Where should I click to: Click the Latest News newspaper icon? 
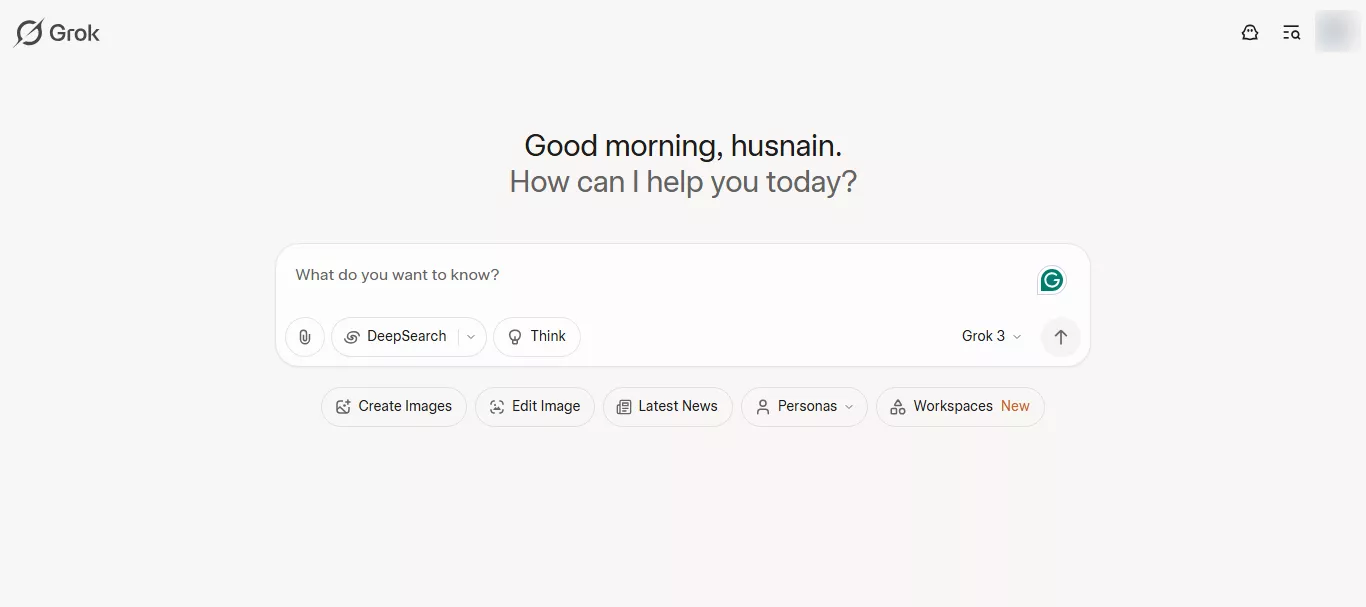click(x=624, y=407)
